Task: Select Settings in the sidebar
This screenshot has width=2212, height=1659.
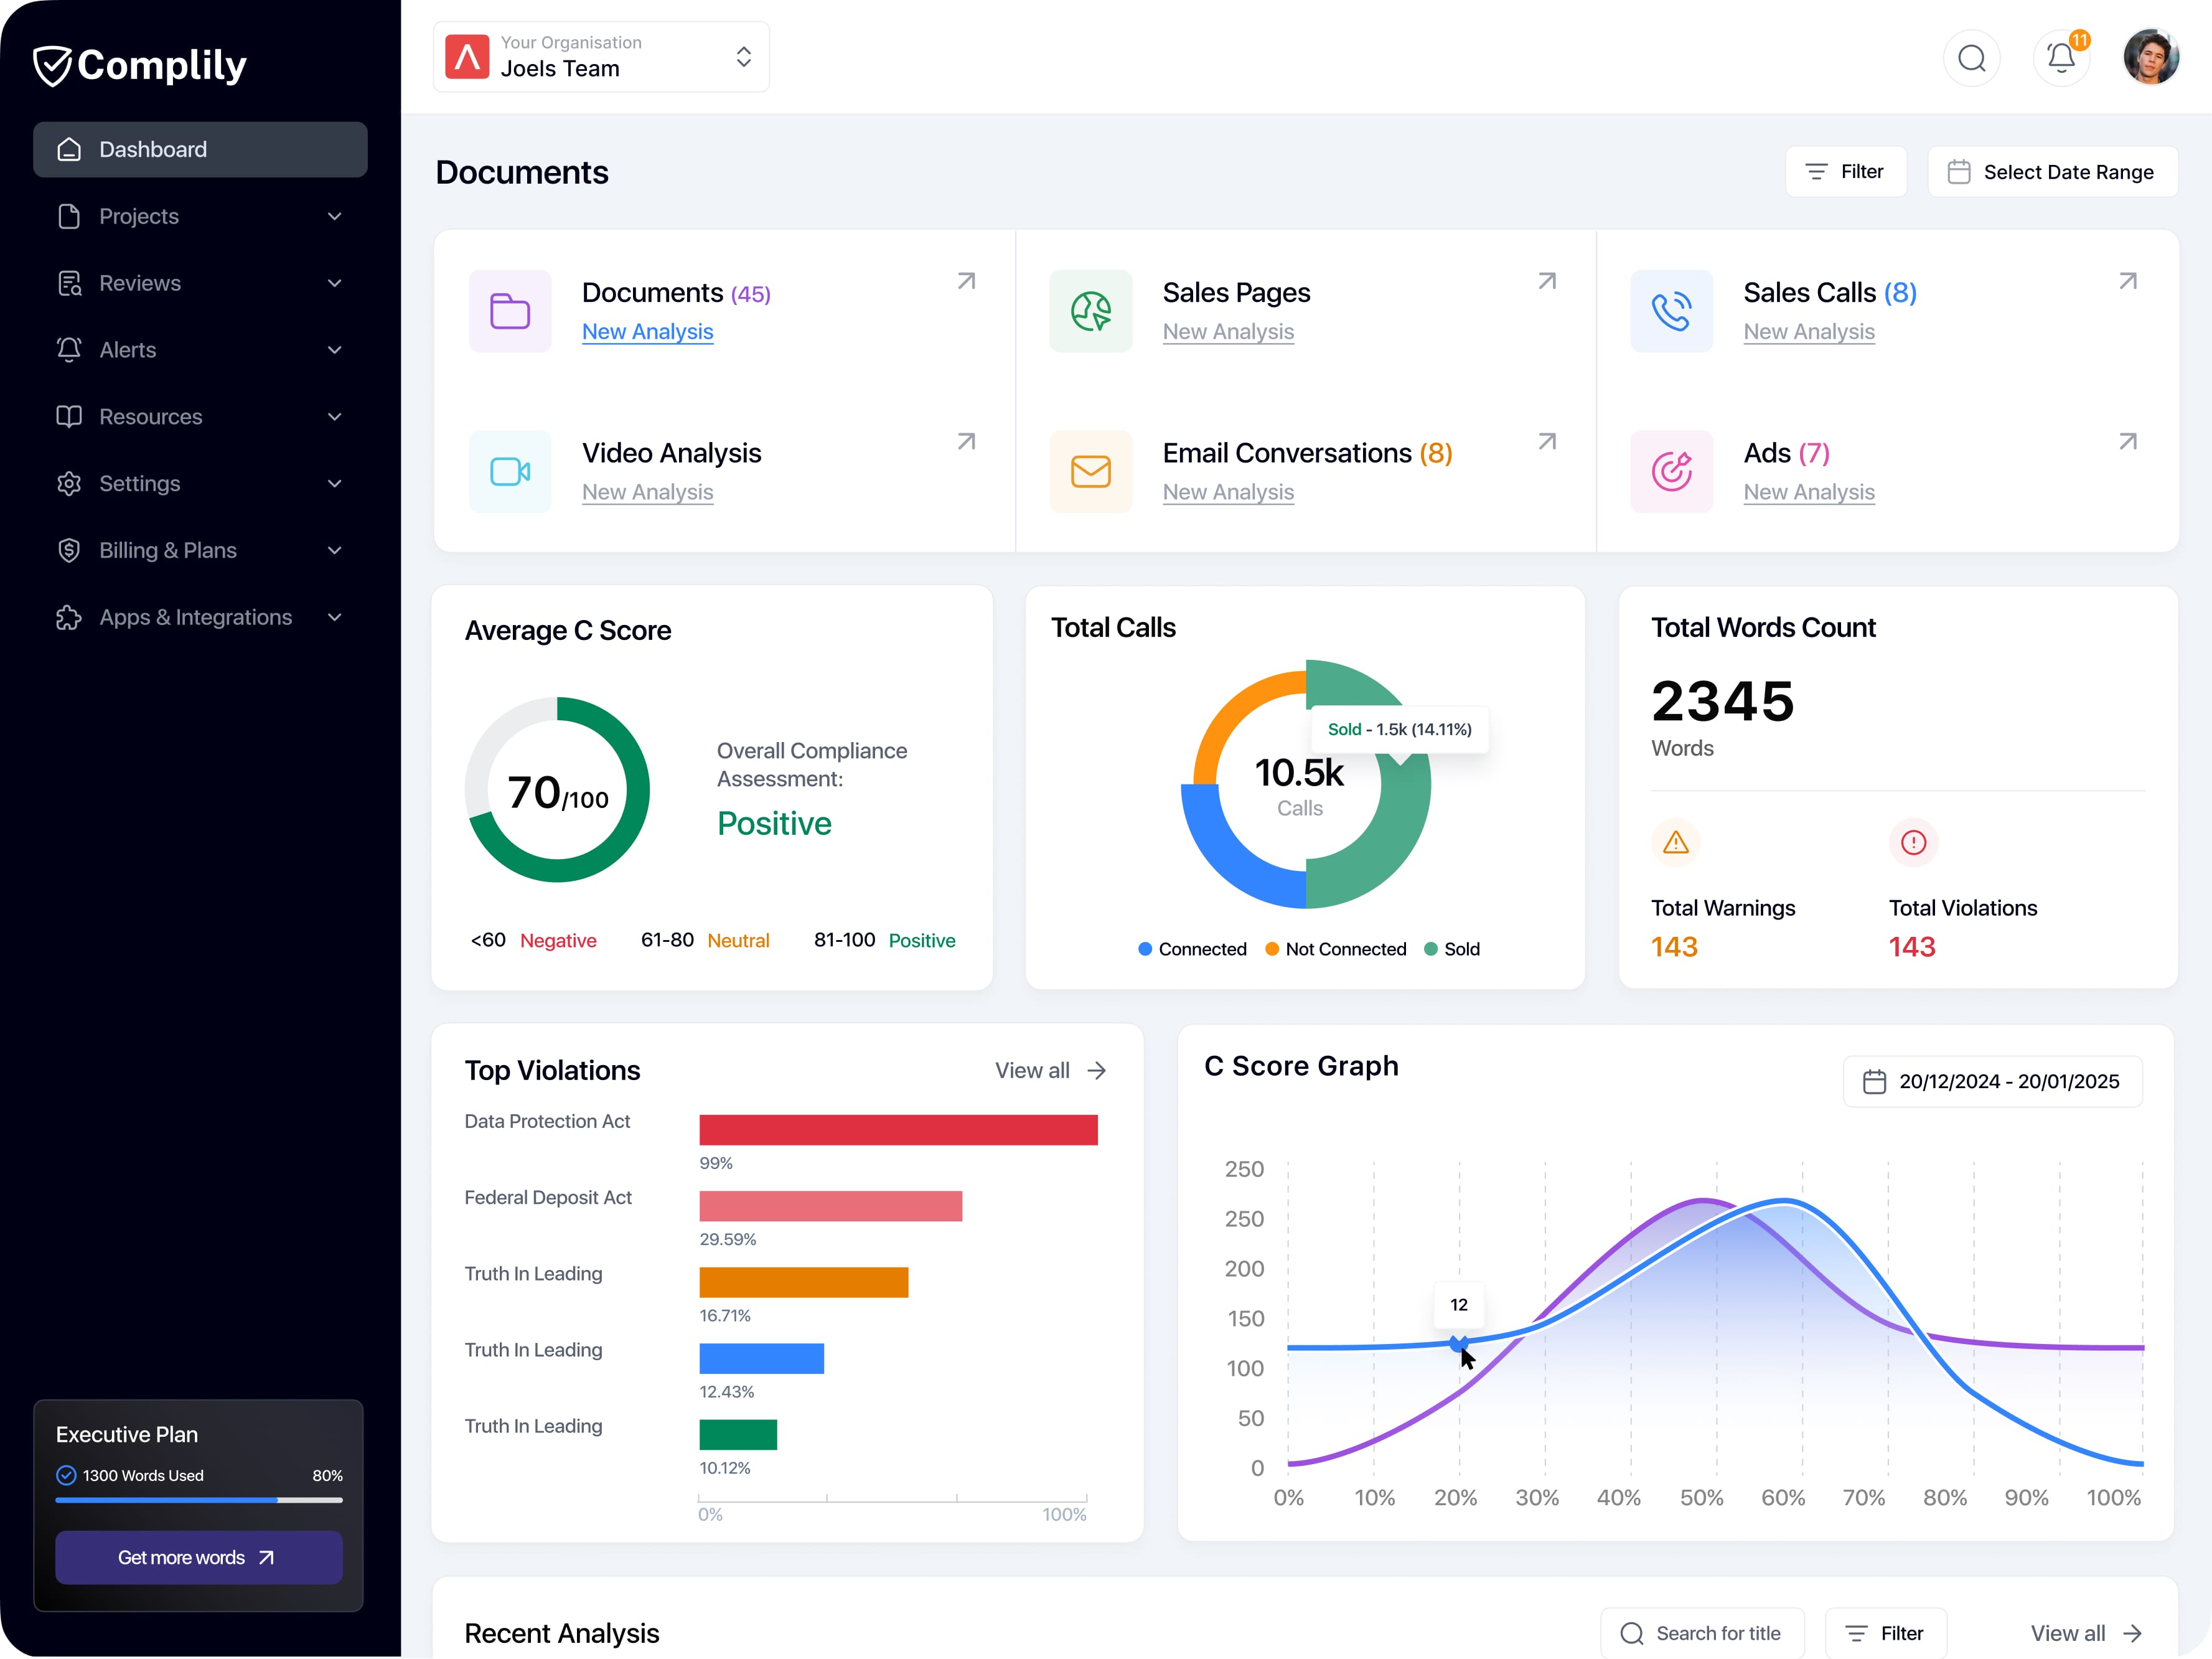Action: [200, 484]
